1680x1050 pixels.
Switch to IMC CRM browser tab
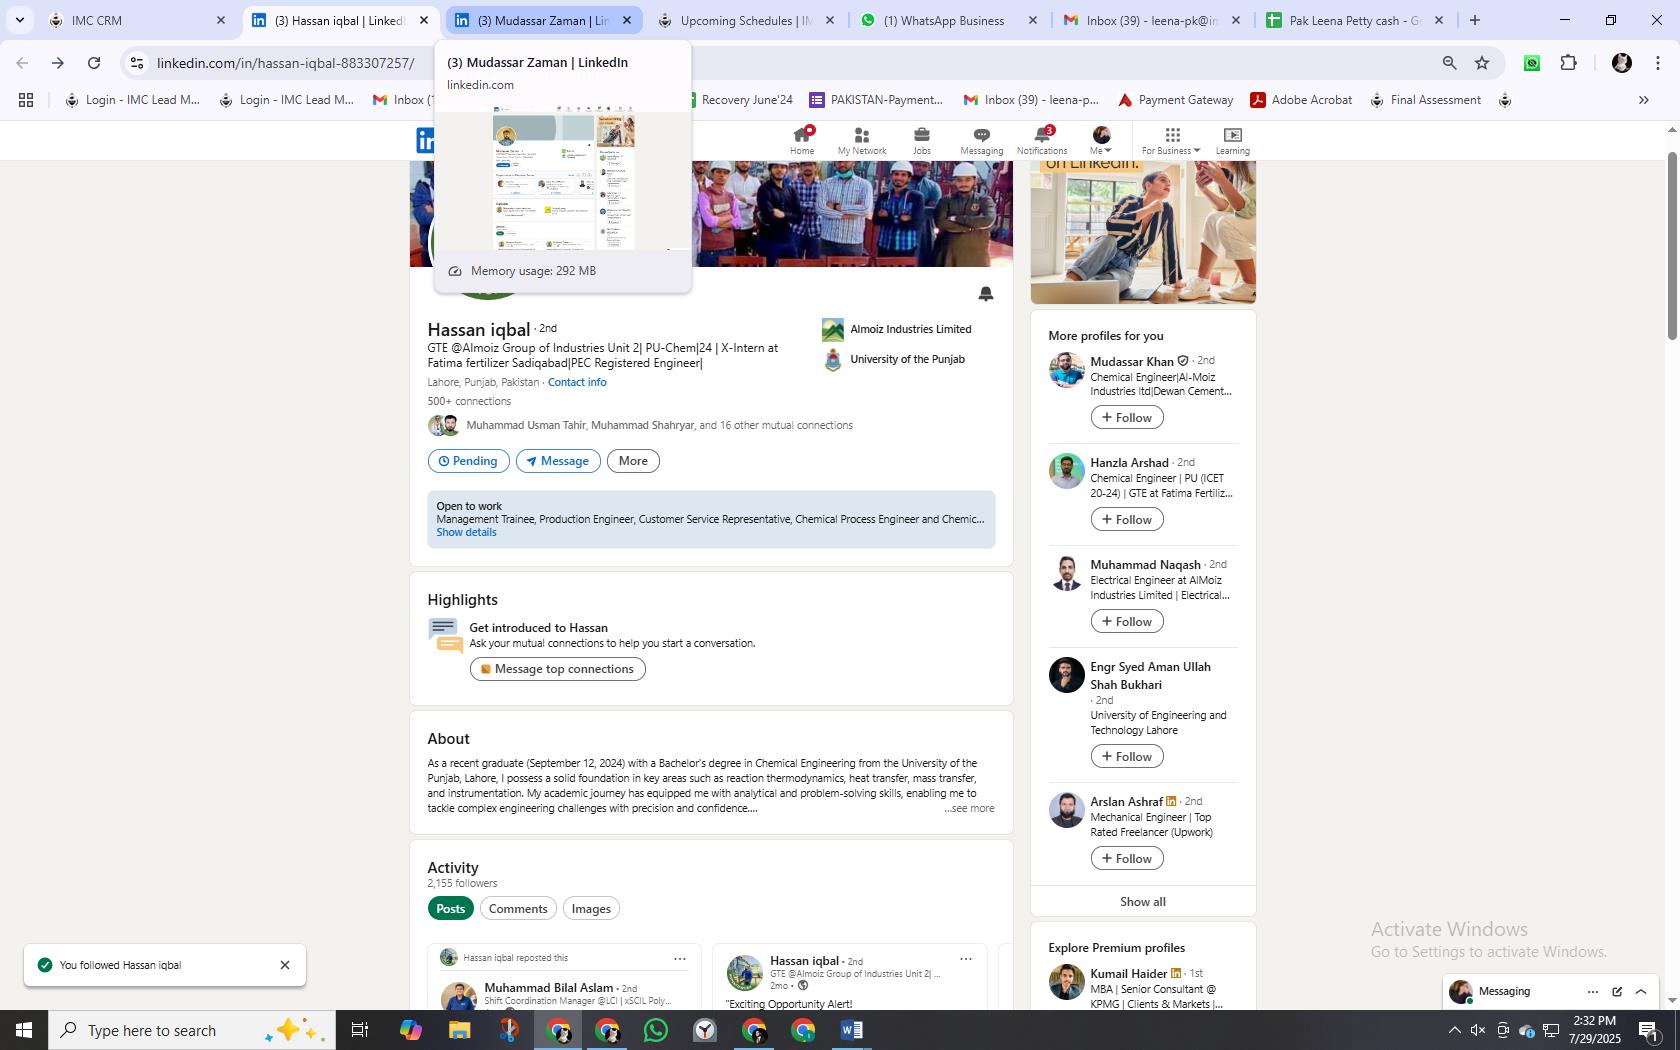pyautogui.click(x=138, y=20)
